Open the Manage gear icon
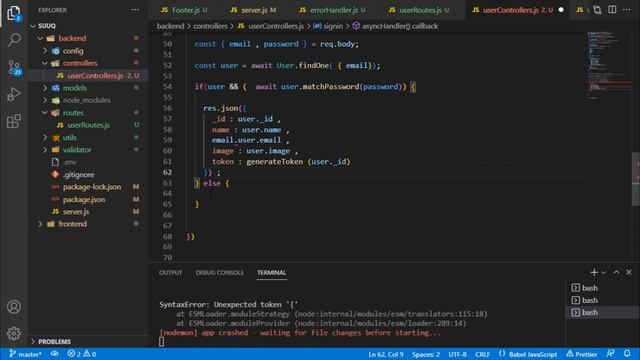This screenshot has height=360, width=640. pos(14,333)
